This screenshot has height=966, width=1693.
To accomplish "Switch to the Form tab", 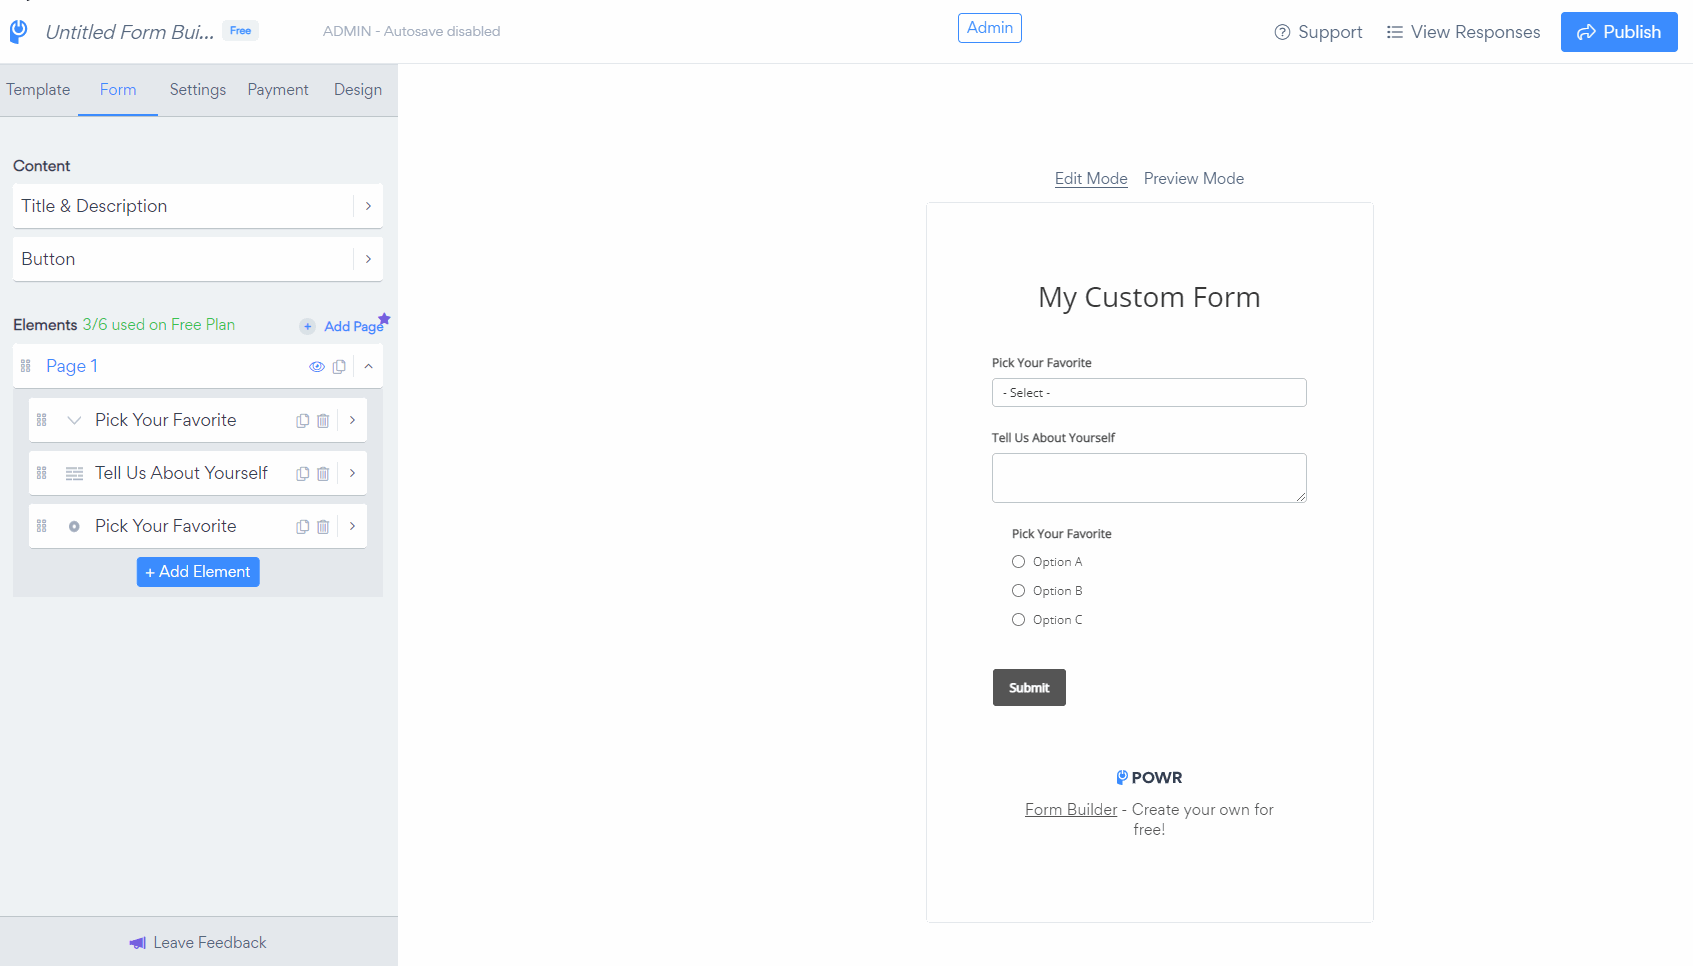I will [x=118, y=90].
